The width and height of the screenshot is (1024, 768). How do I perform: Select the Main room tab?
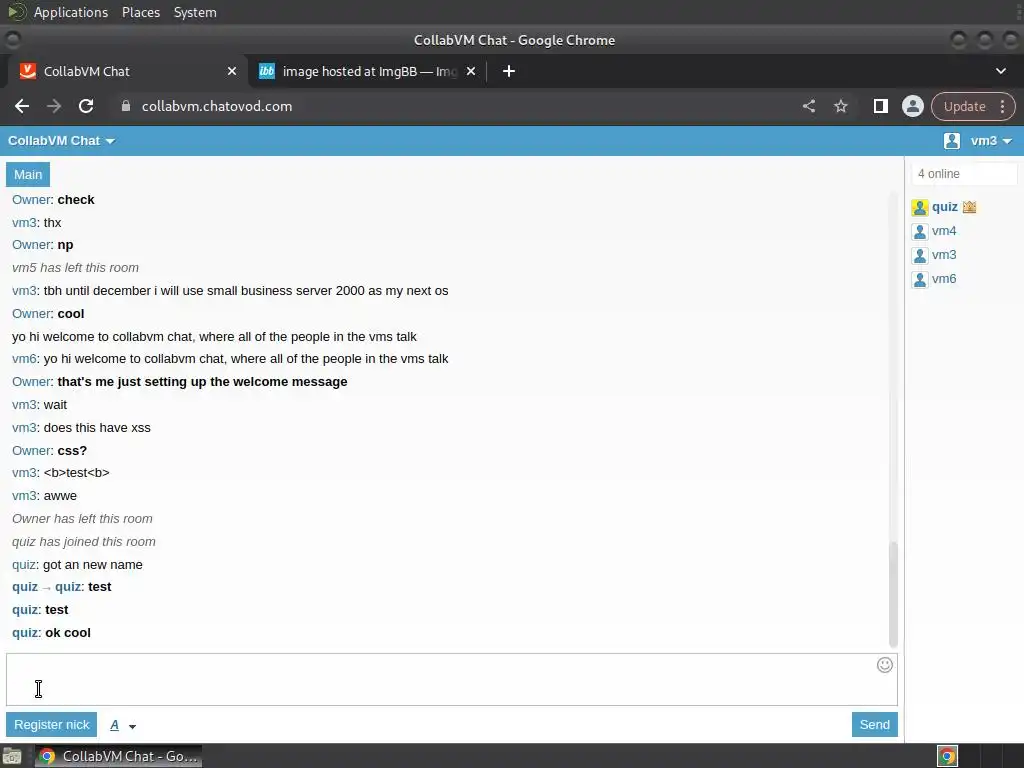(x=28, y=174)
